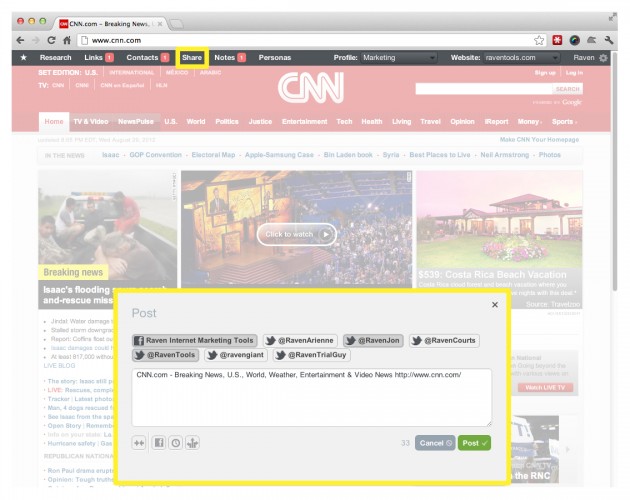Click the CNN search input field
The height and width of the screenshot is (500, 630).
(484, 89)
